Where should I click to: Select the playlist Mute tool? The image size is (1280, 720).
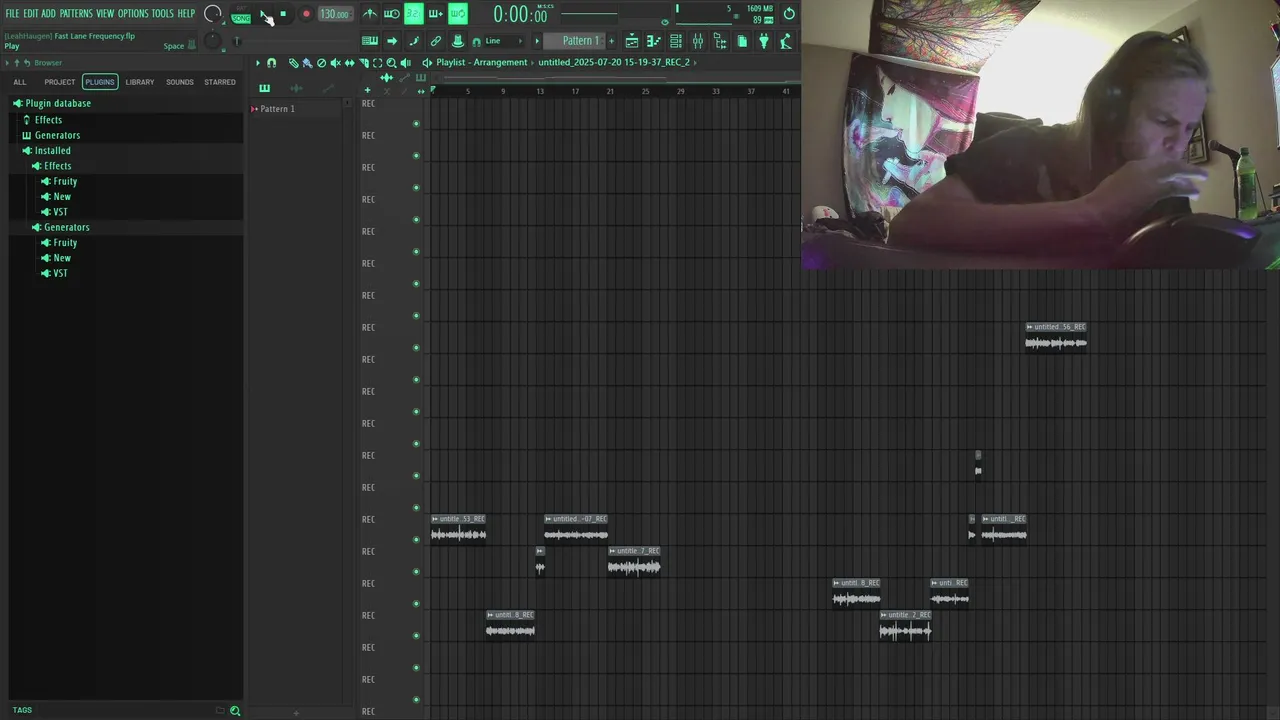[x=335, y=62]
